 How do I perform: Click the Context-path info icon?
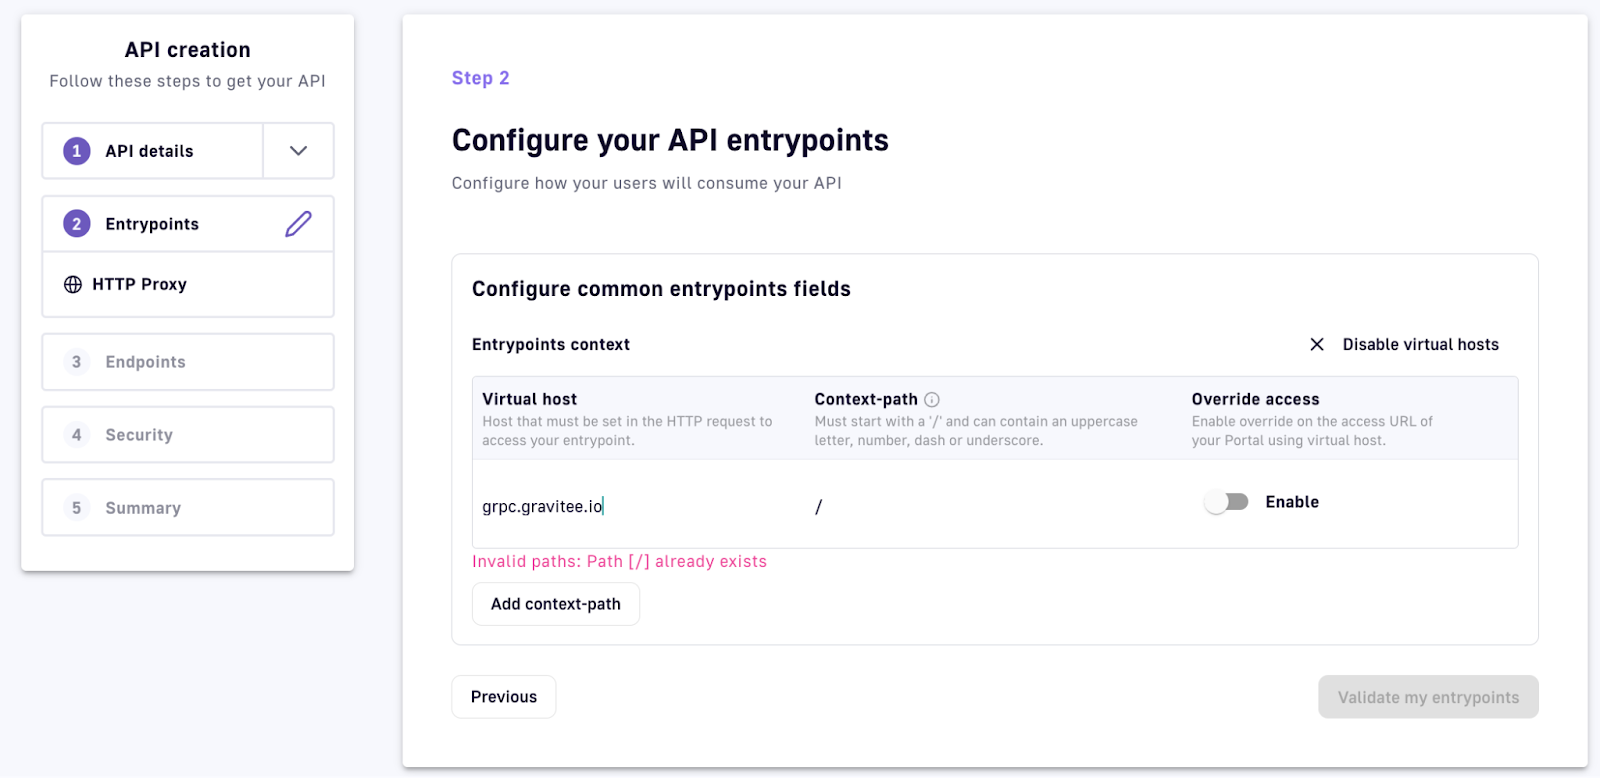932,400
